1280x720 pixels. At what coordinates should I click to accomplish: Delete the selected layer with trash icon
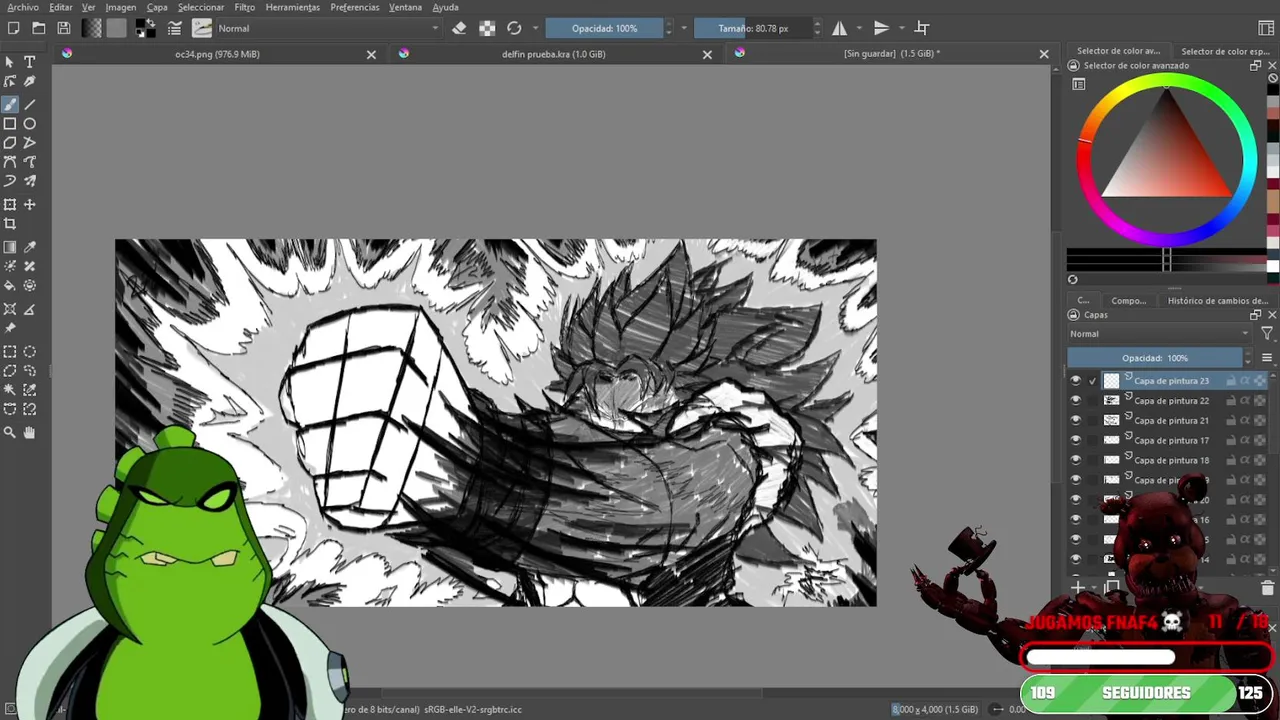1267,587
